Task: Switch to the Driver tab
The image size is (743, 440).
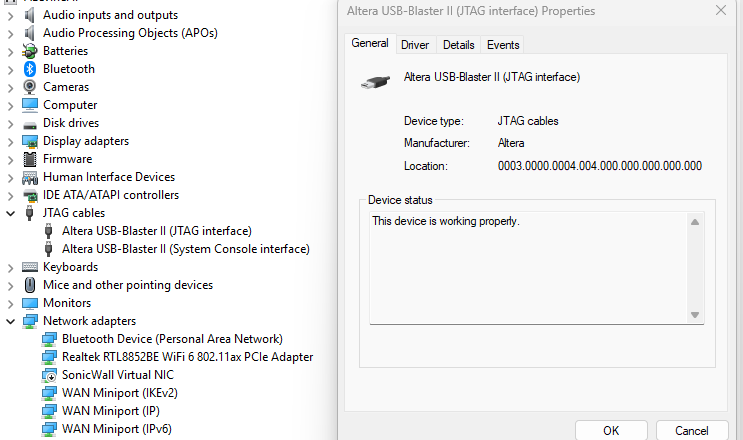Action: click(x=415, y=45)
